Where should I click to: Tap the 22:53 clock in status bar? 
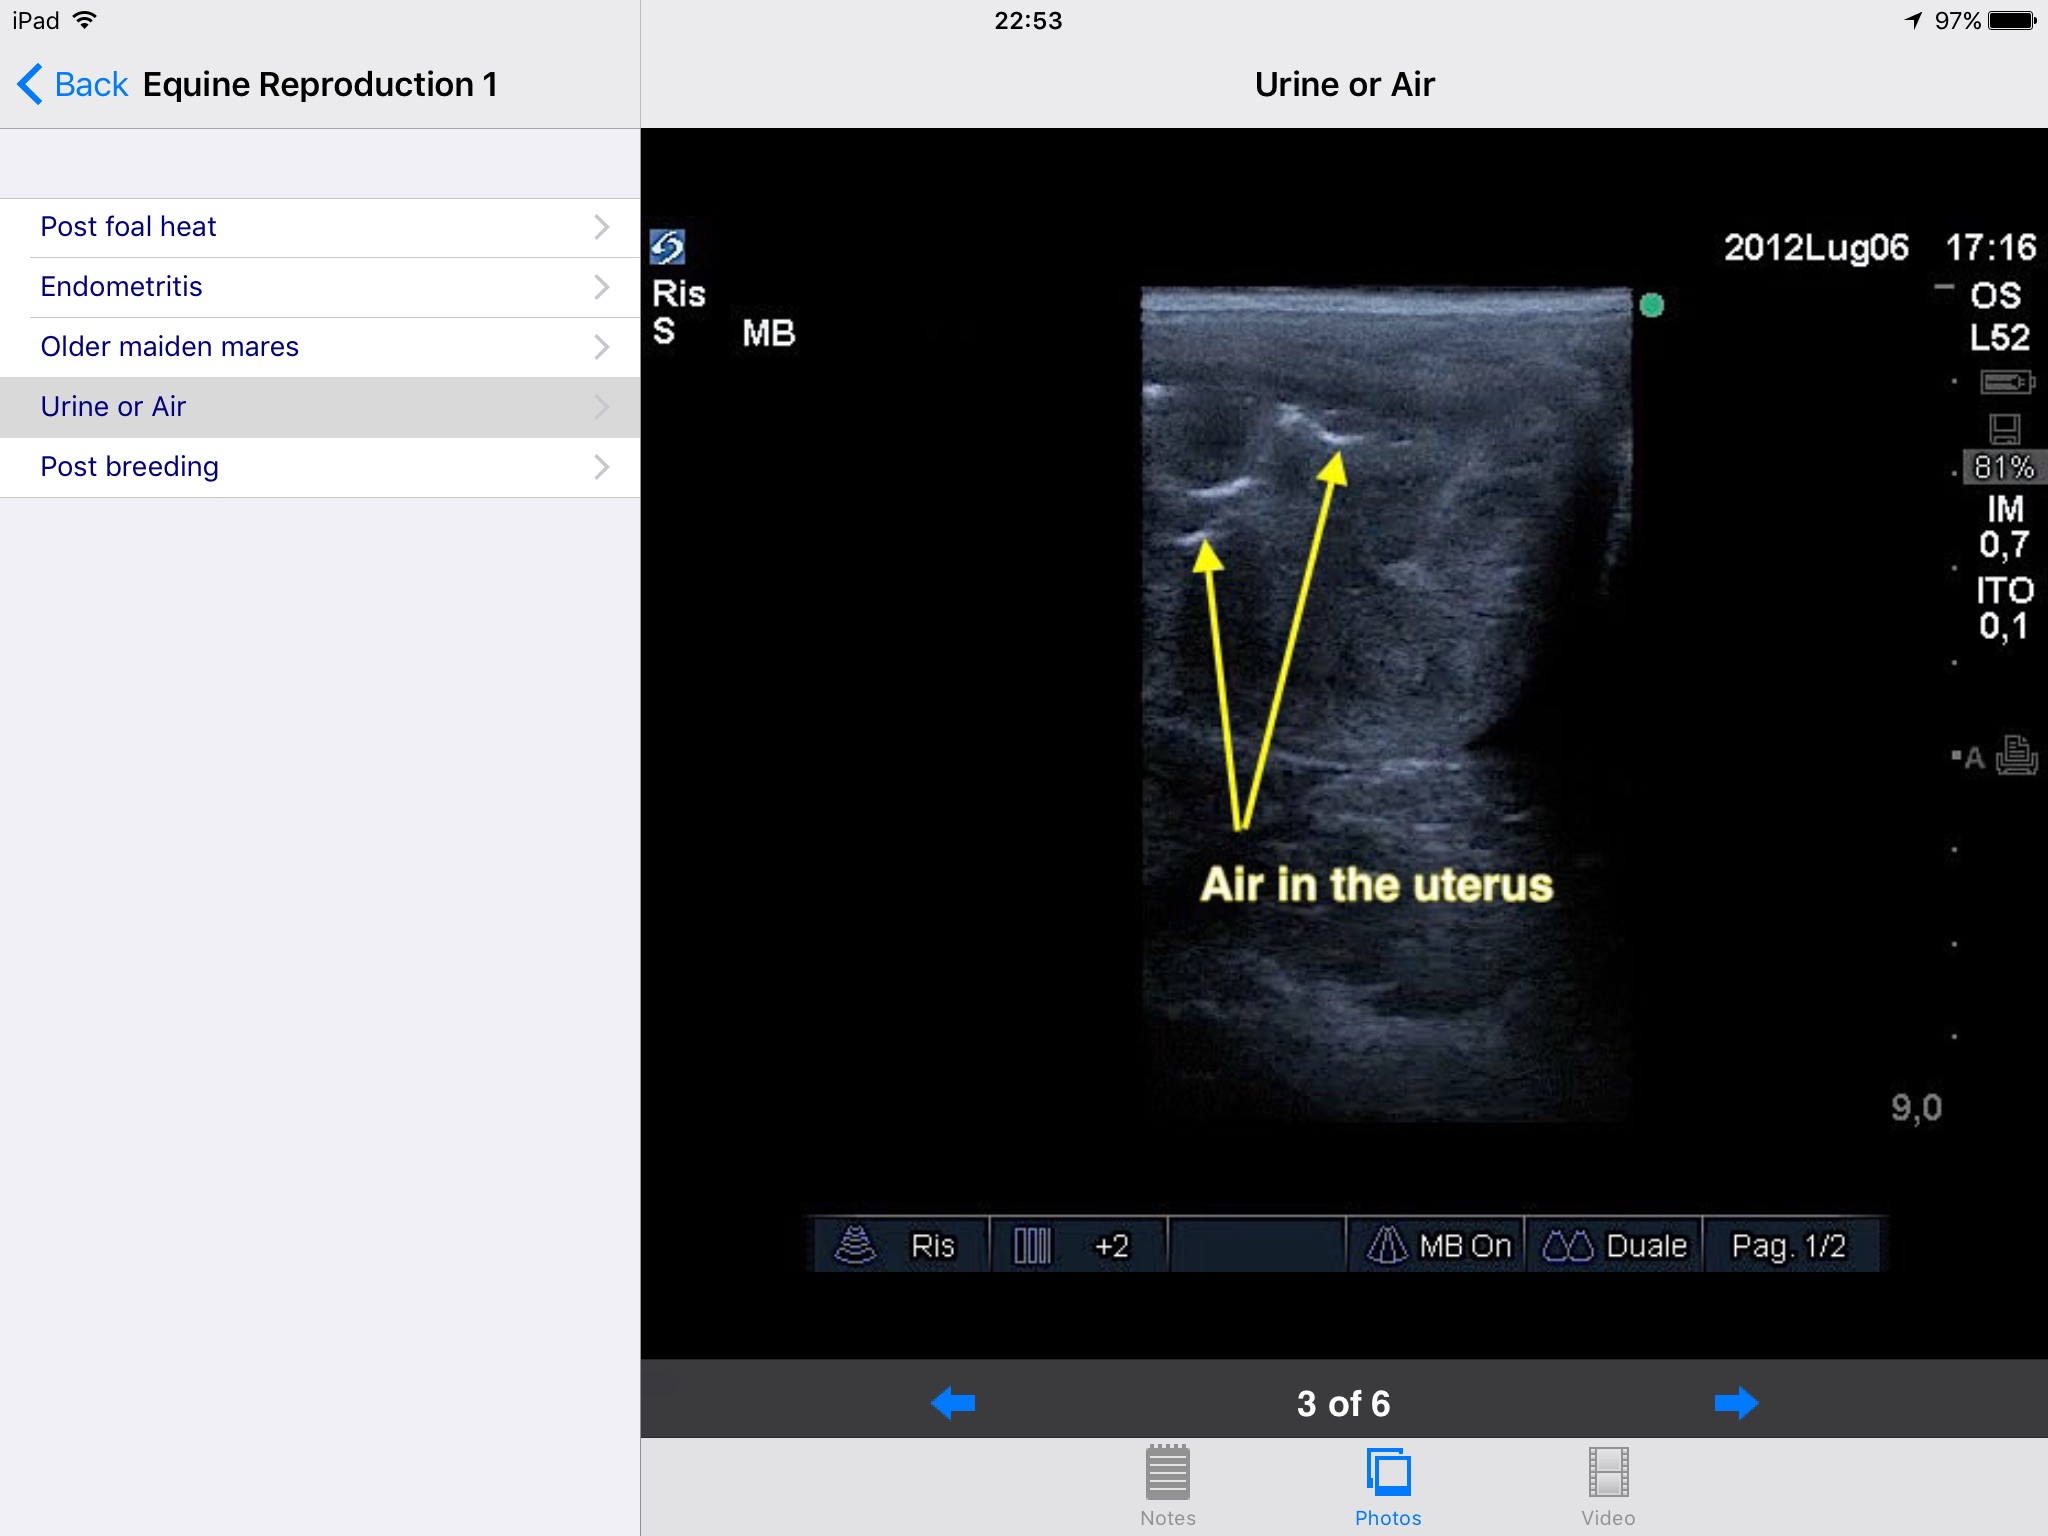coord(1028,20)
